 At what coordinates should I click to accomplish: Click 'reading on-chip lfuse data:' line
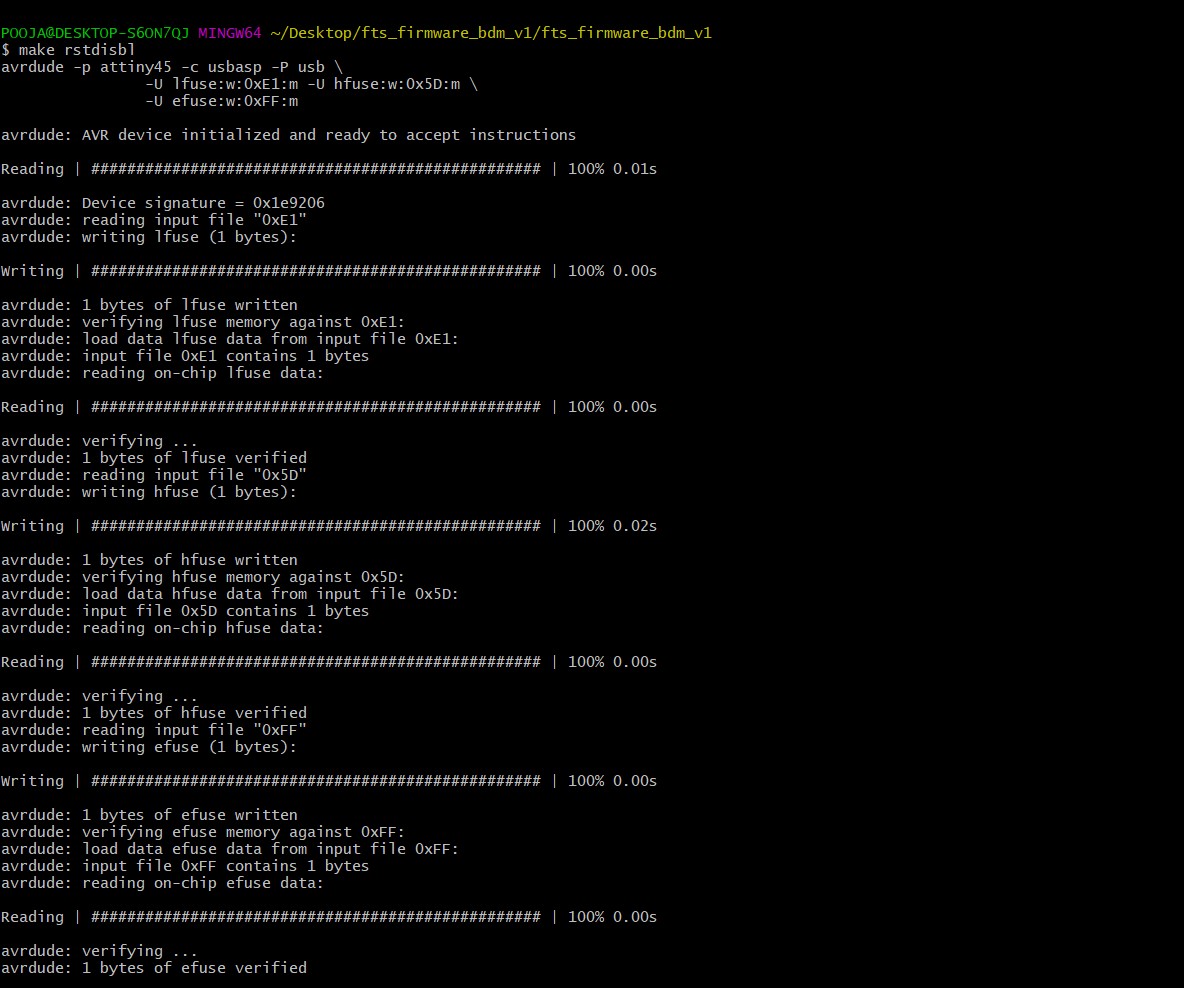(x=162, y=373)
